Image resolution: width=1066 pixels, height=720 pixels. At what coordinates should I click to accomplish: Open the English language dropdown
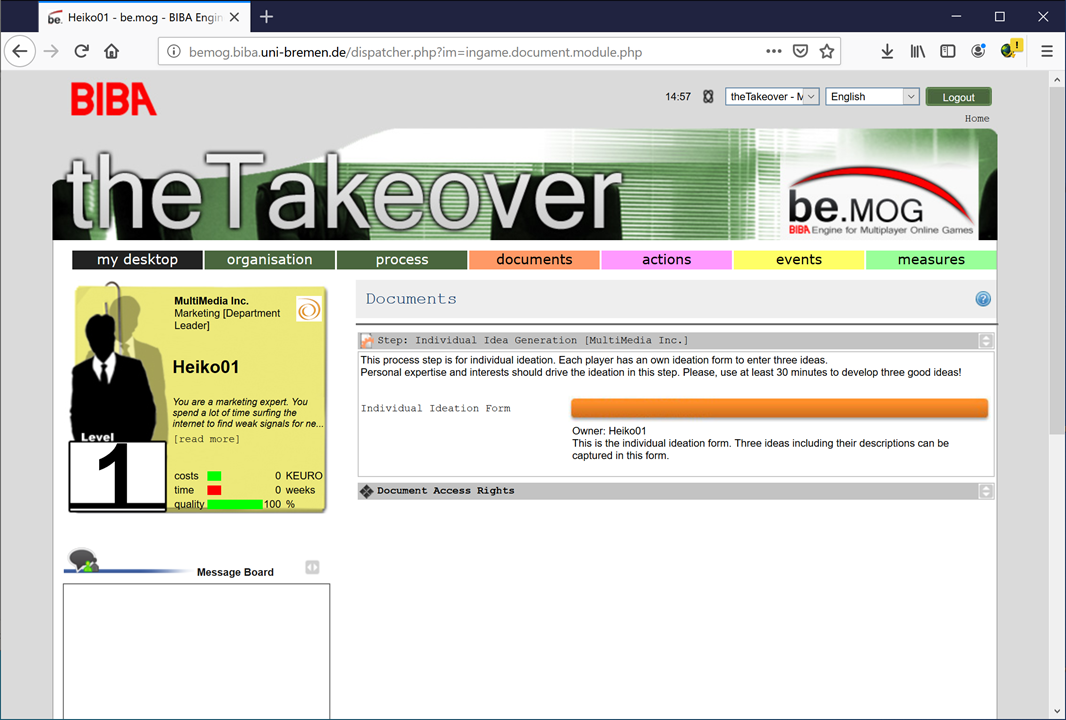pos(872,97)
